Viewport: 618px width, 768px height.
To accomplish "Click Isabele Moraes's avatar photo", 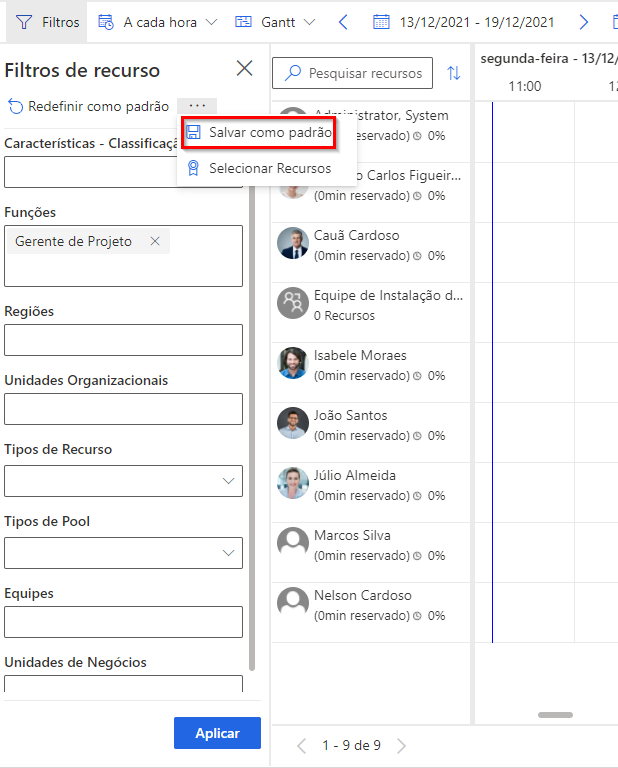I will [293, 363].
